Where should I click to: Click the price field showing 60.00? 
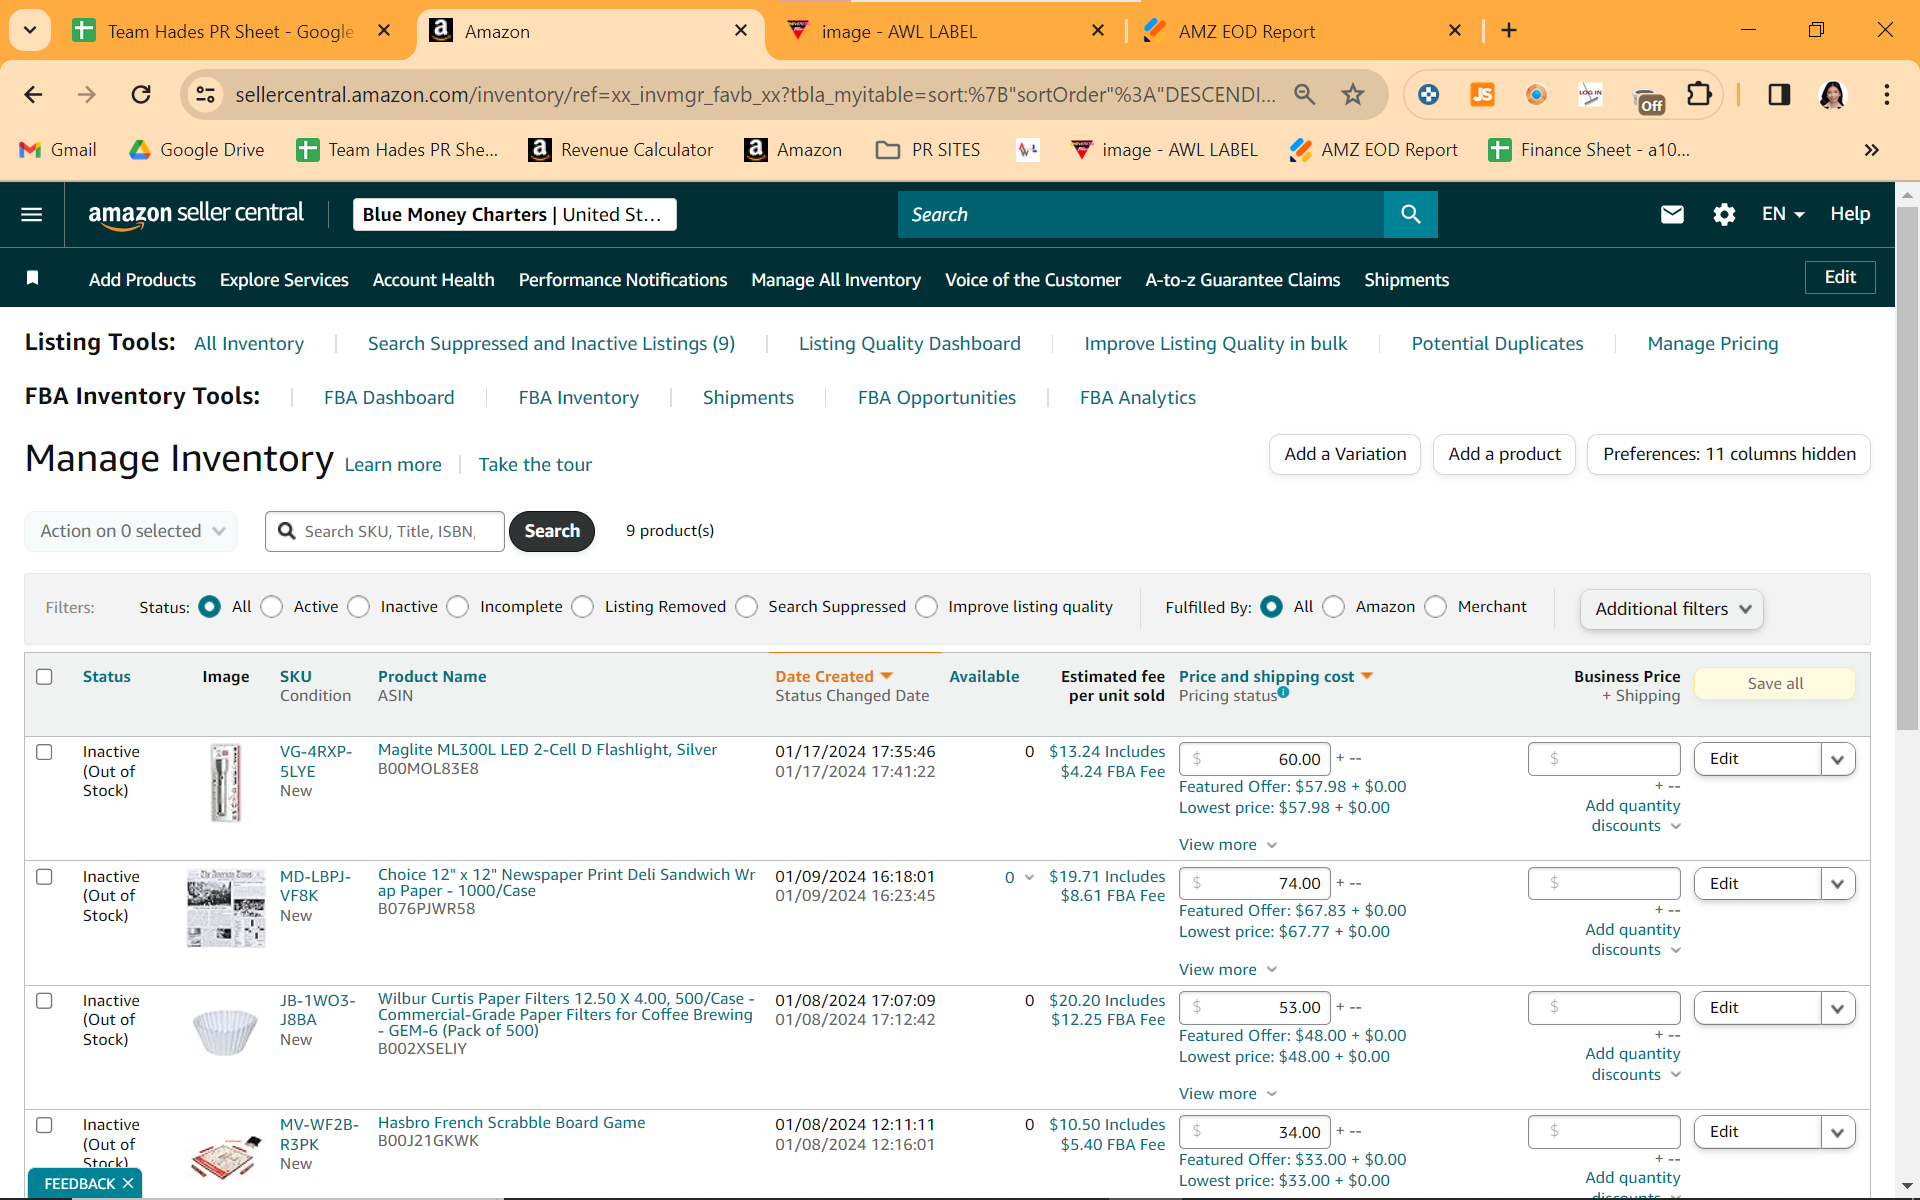pos(1255,759)
